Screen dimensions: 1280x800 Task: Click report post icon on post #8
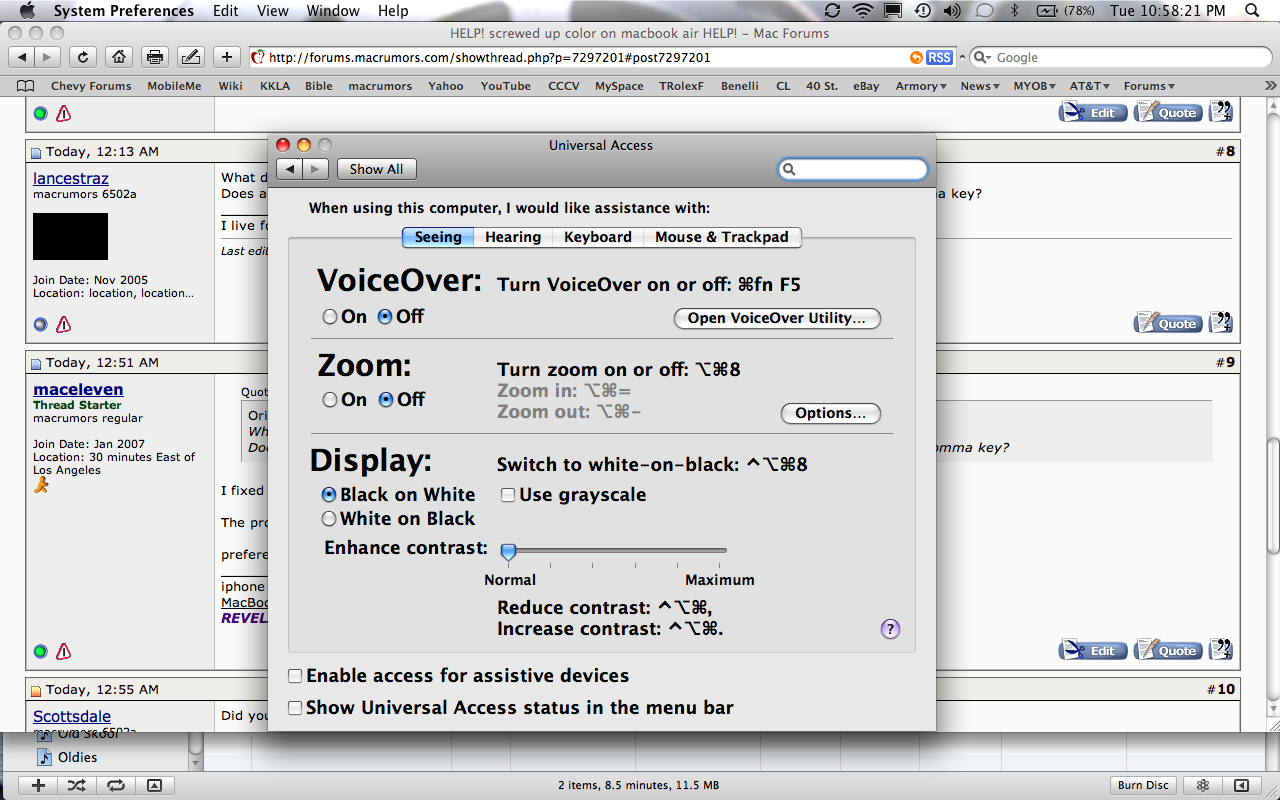[x=63, y=324]
